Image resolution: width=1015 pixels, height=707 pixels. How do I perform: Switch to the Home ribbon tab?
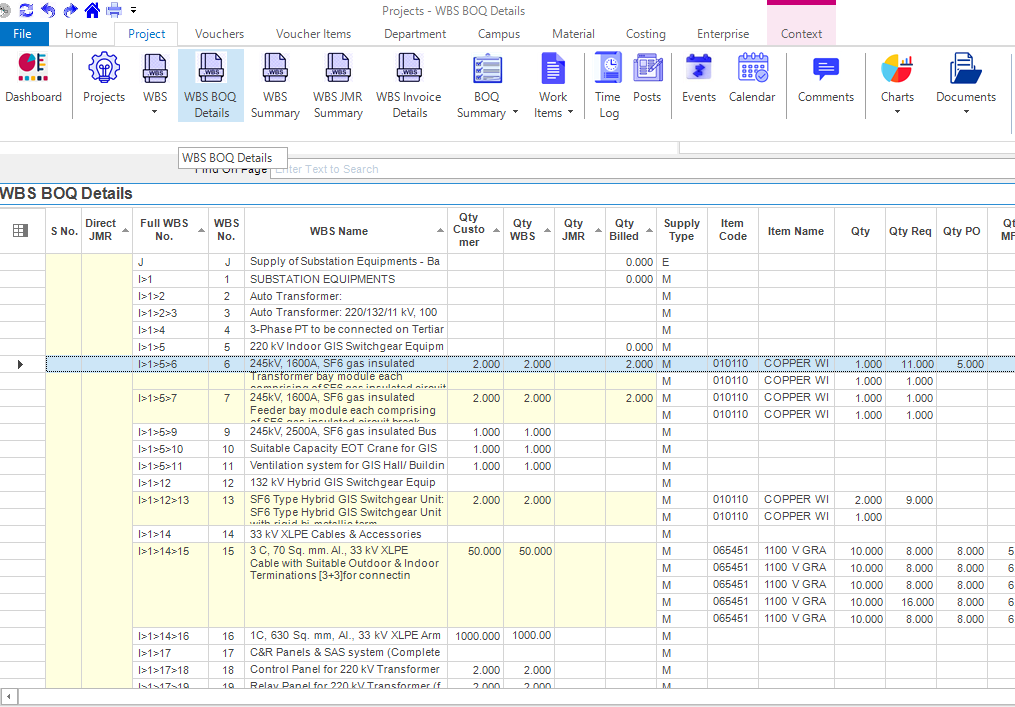click(x=81, y=34)
